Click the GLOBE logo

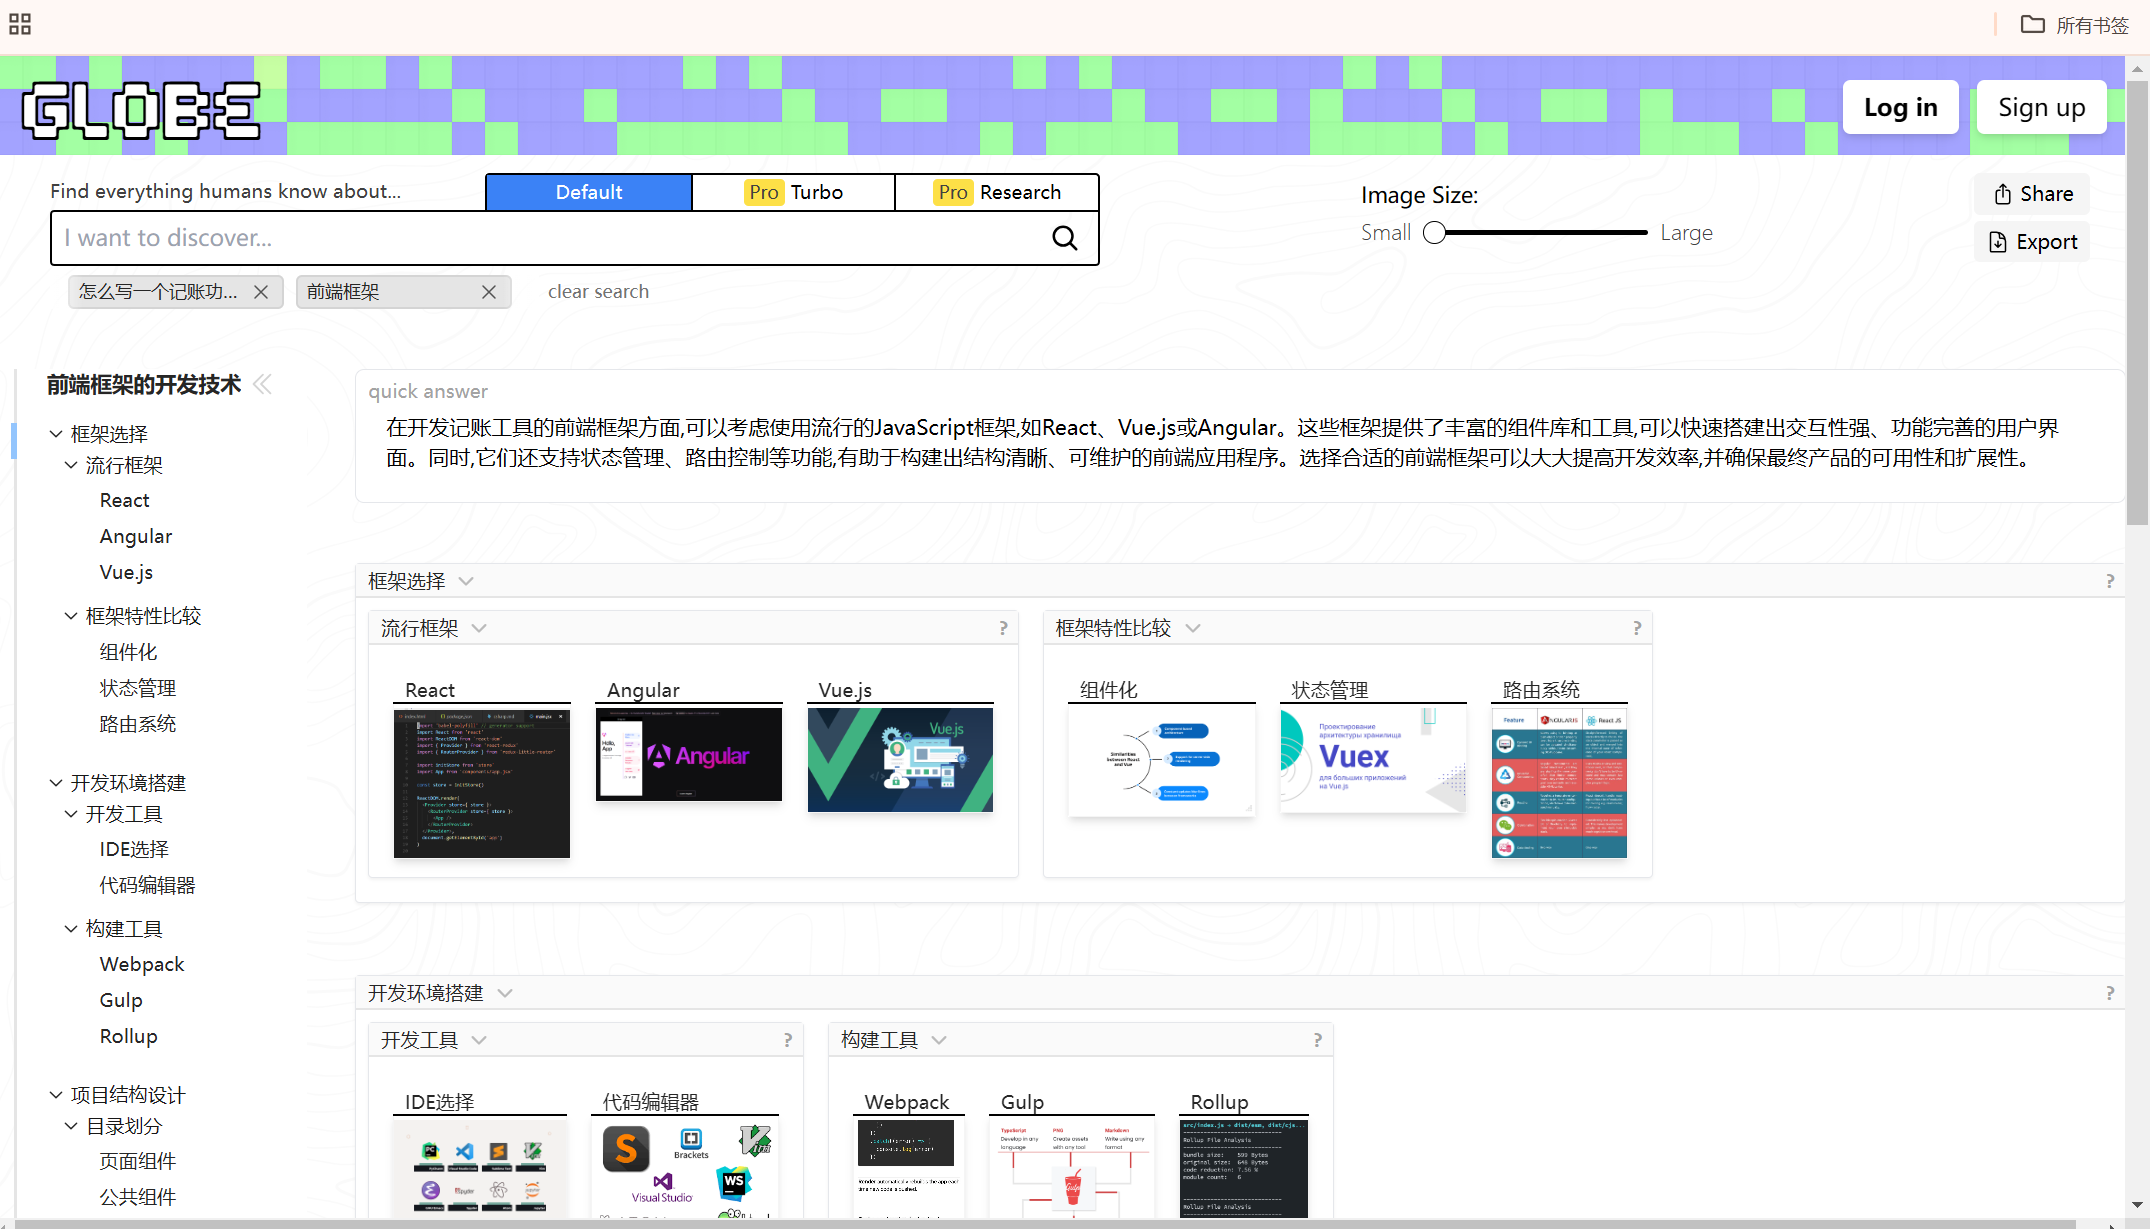141,109
